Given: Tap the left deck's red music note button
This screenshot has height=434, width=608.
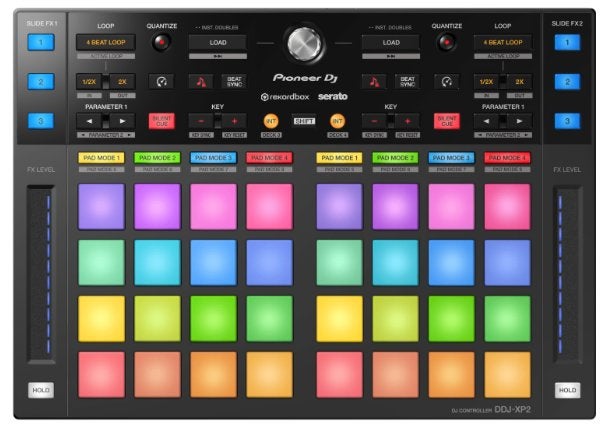Looking at the screenshot, I should coord(200,82).
